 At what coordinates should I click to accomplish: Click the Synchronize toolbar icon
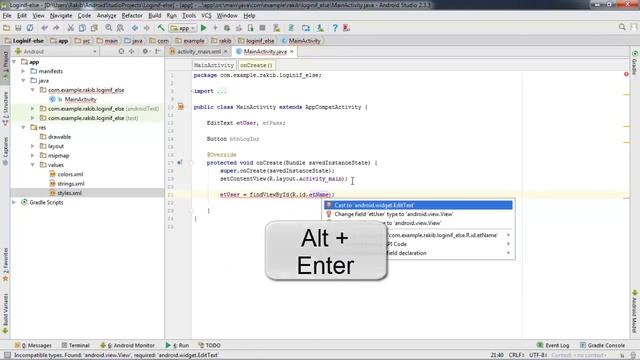click(x=30, y=28)
